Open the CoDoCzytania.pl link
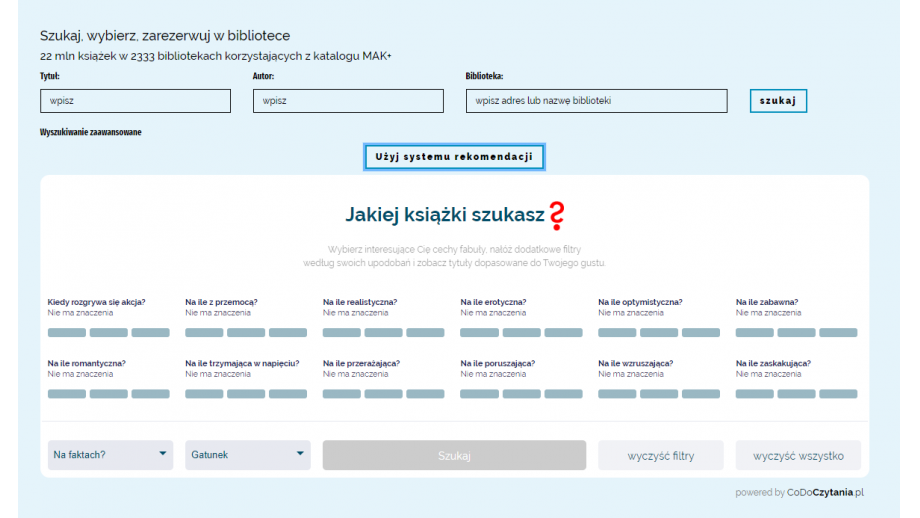This screenshot has width=920, height=518. tap(825, 492)
